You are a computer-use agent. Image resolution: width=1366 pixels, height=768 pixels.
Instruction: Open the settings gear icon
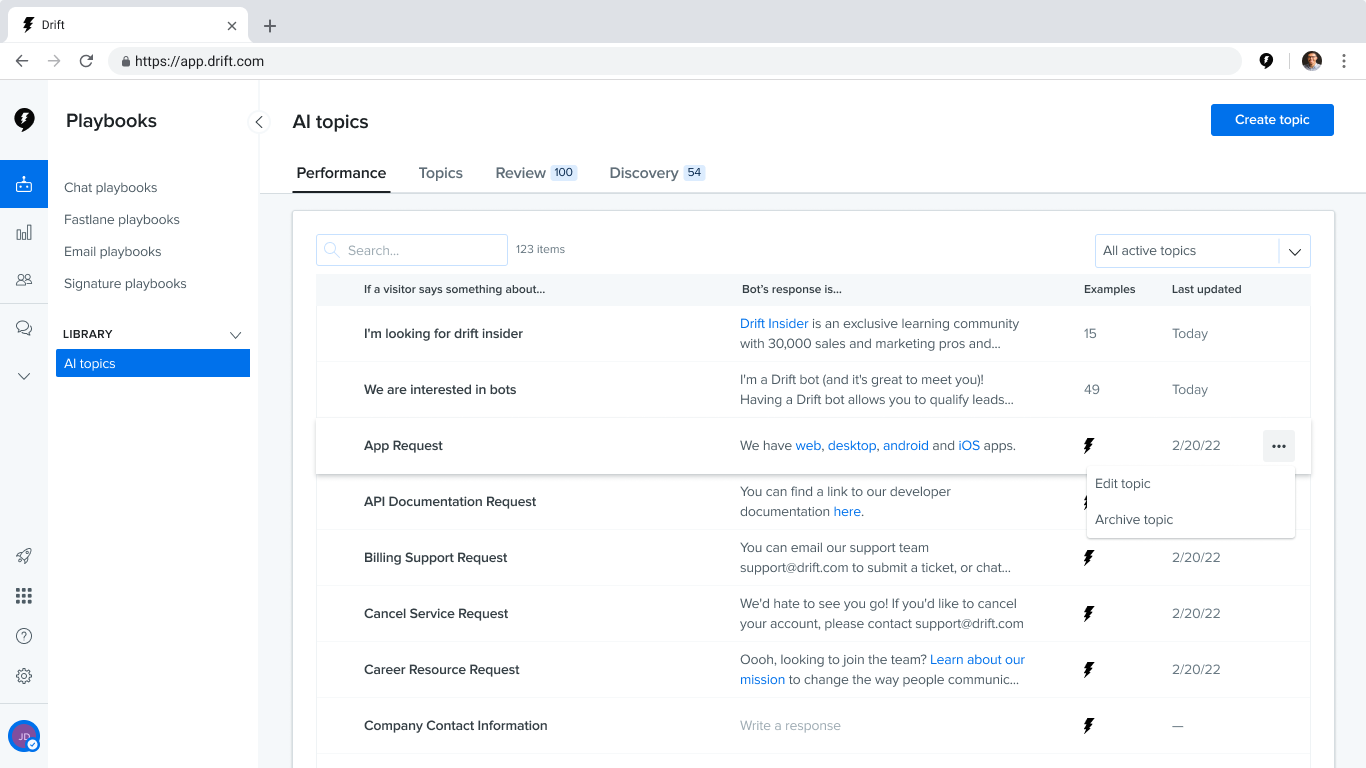coord(24,676)
